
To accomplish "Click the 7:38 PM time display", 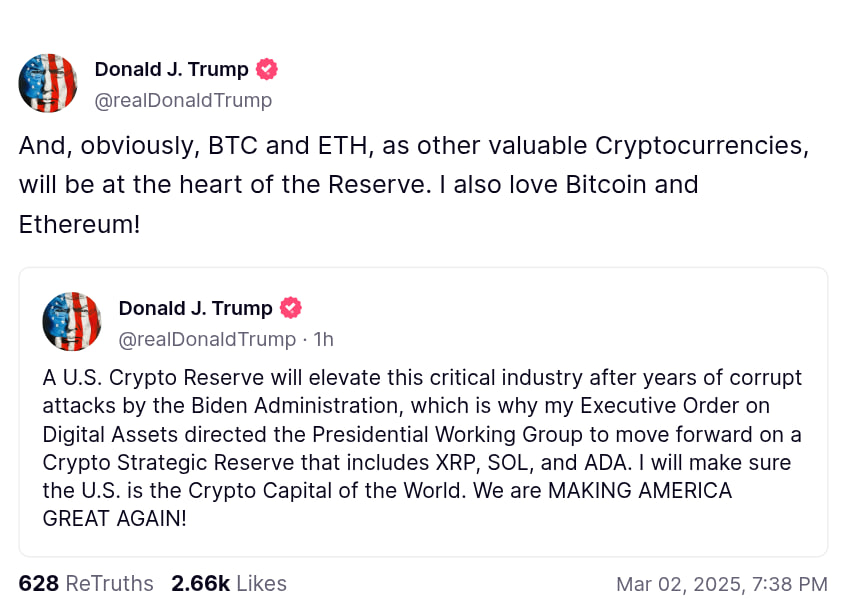I will coord(790,583).
